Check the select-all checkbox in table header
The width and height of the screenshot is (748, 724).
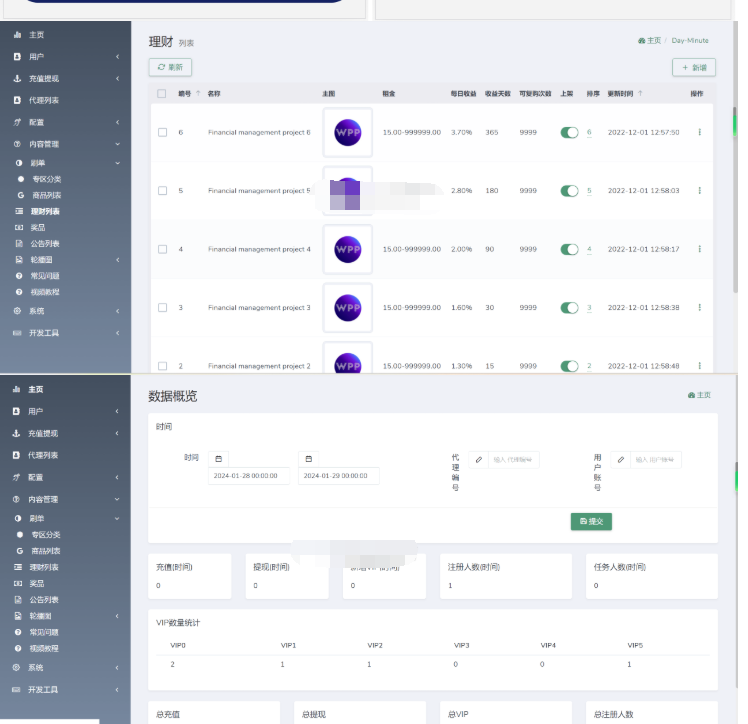163,93
